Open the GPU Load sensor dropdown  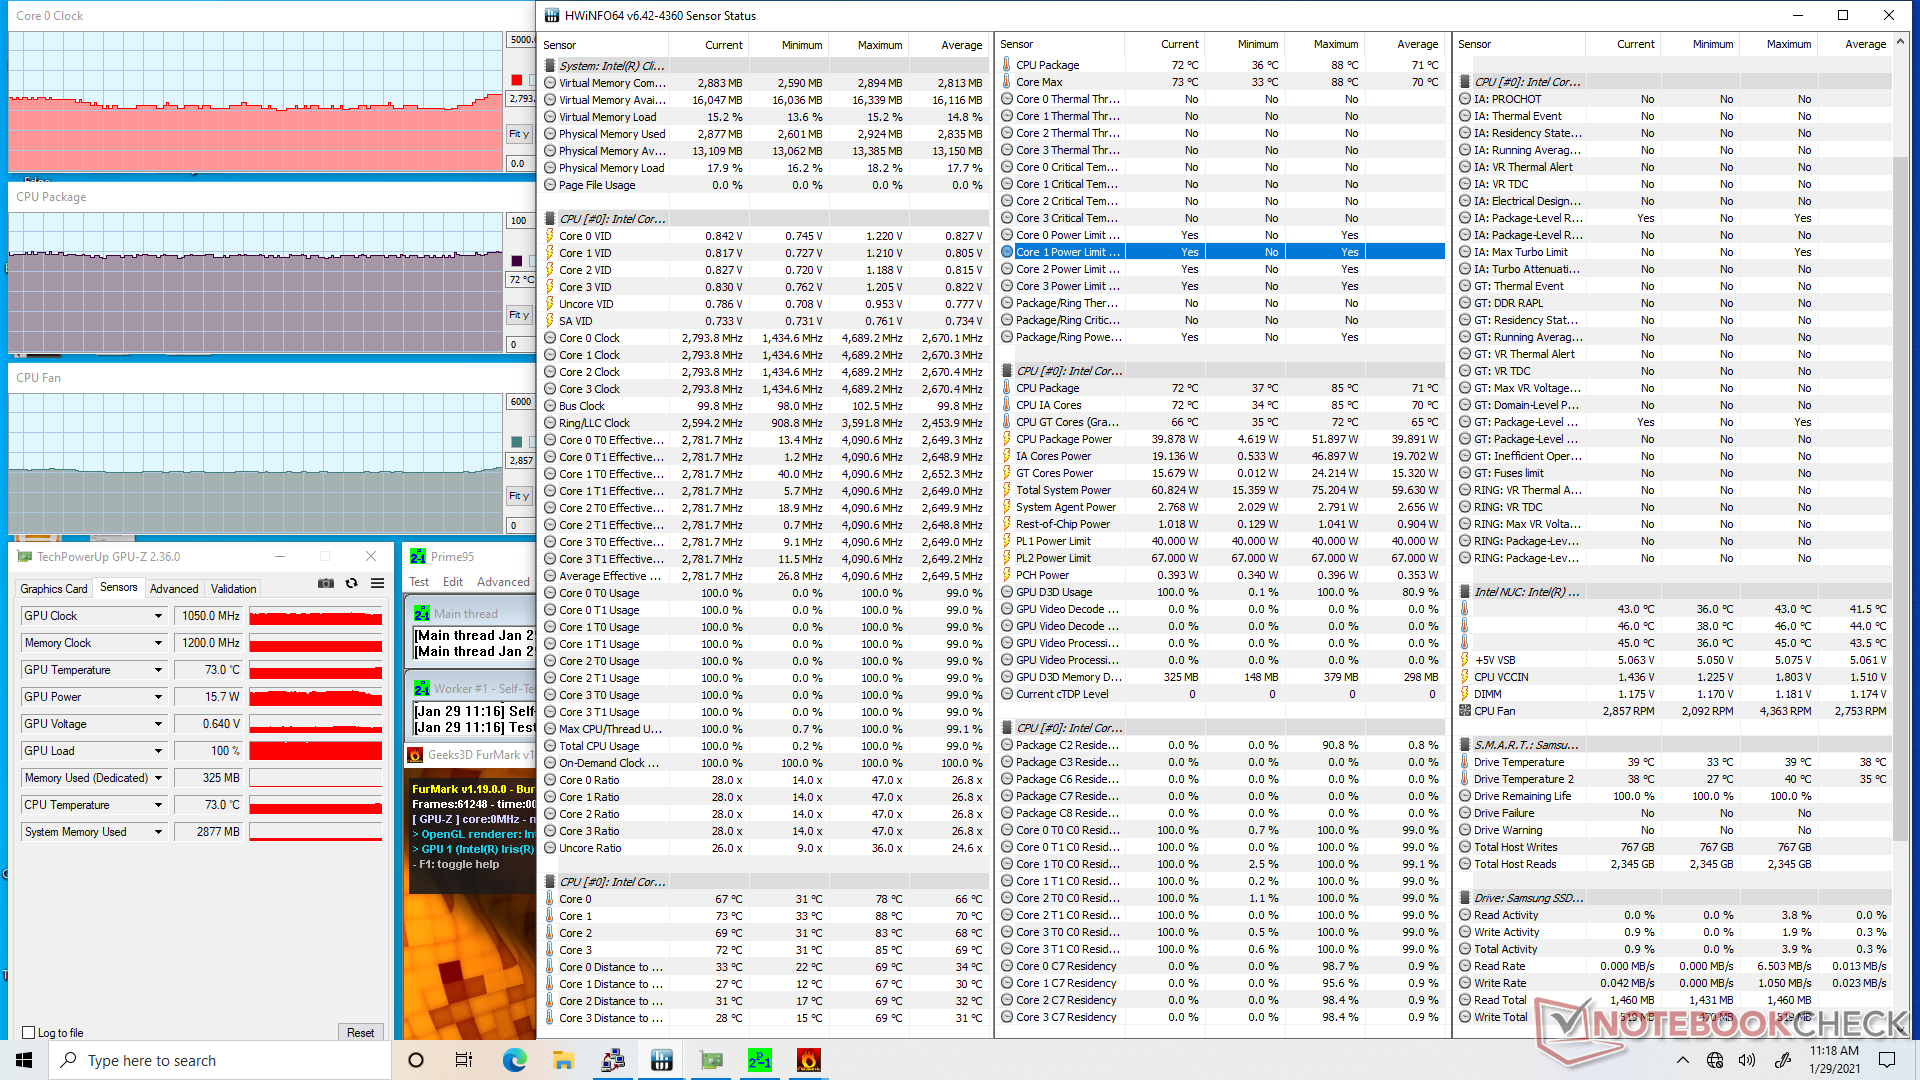coord(158,751)
